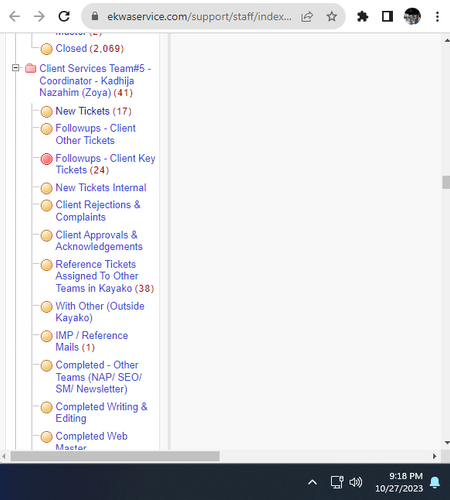Click the horizontal scrollbar left arrow
Image resolution: width=450 pixels, height=500 pixels.
4,456
